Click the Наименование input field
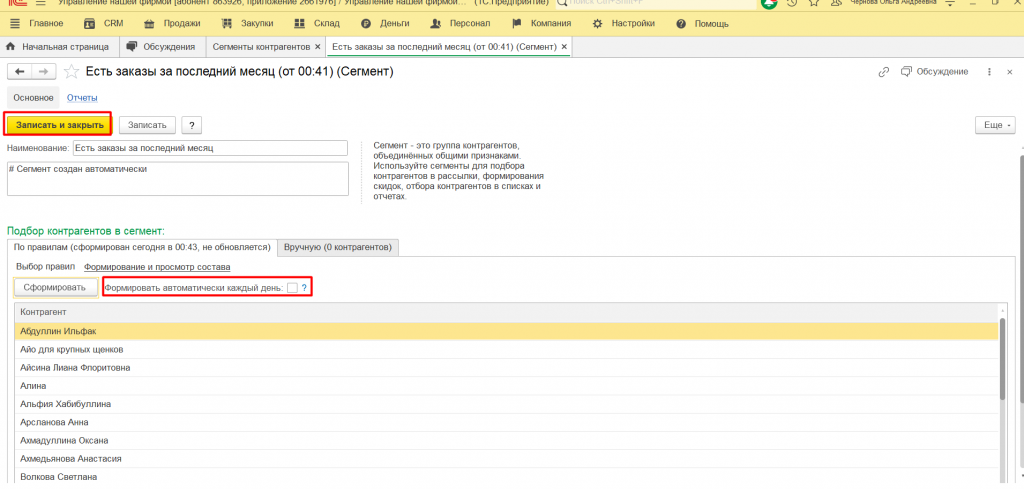Image resolution: width=1024 pixels, height=489 pixels. click(210, 148)
